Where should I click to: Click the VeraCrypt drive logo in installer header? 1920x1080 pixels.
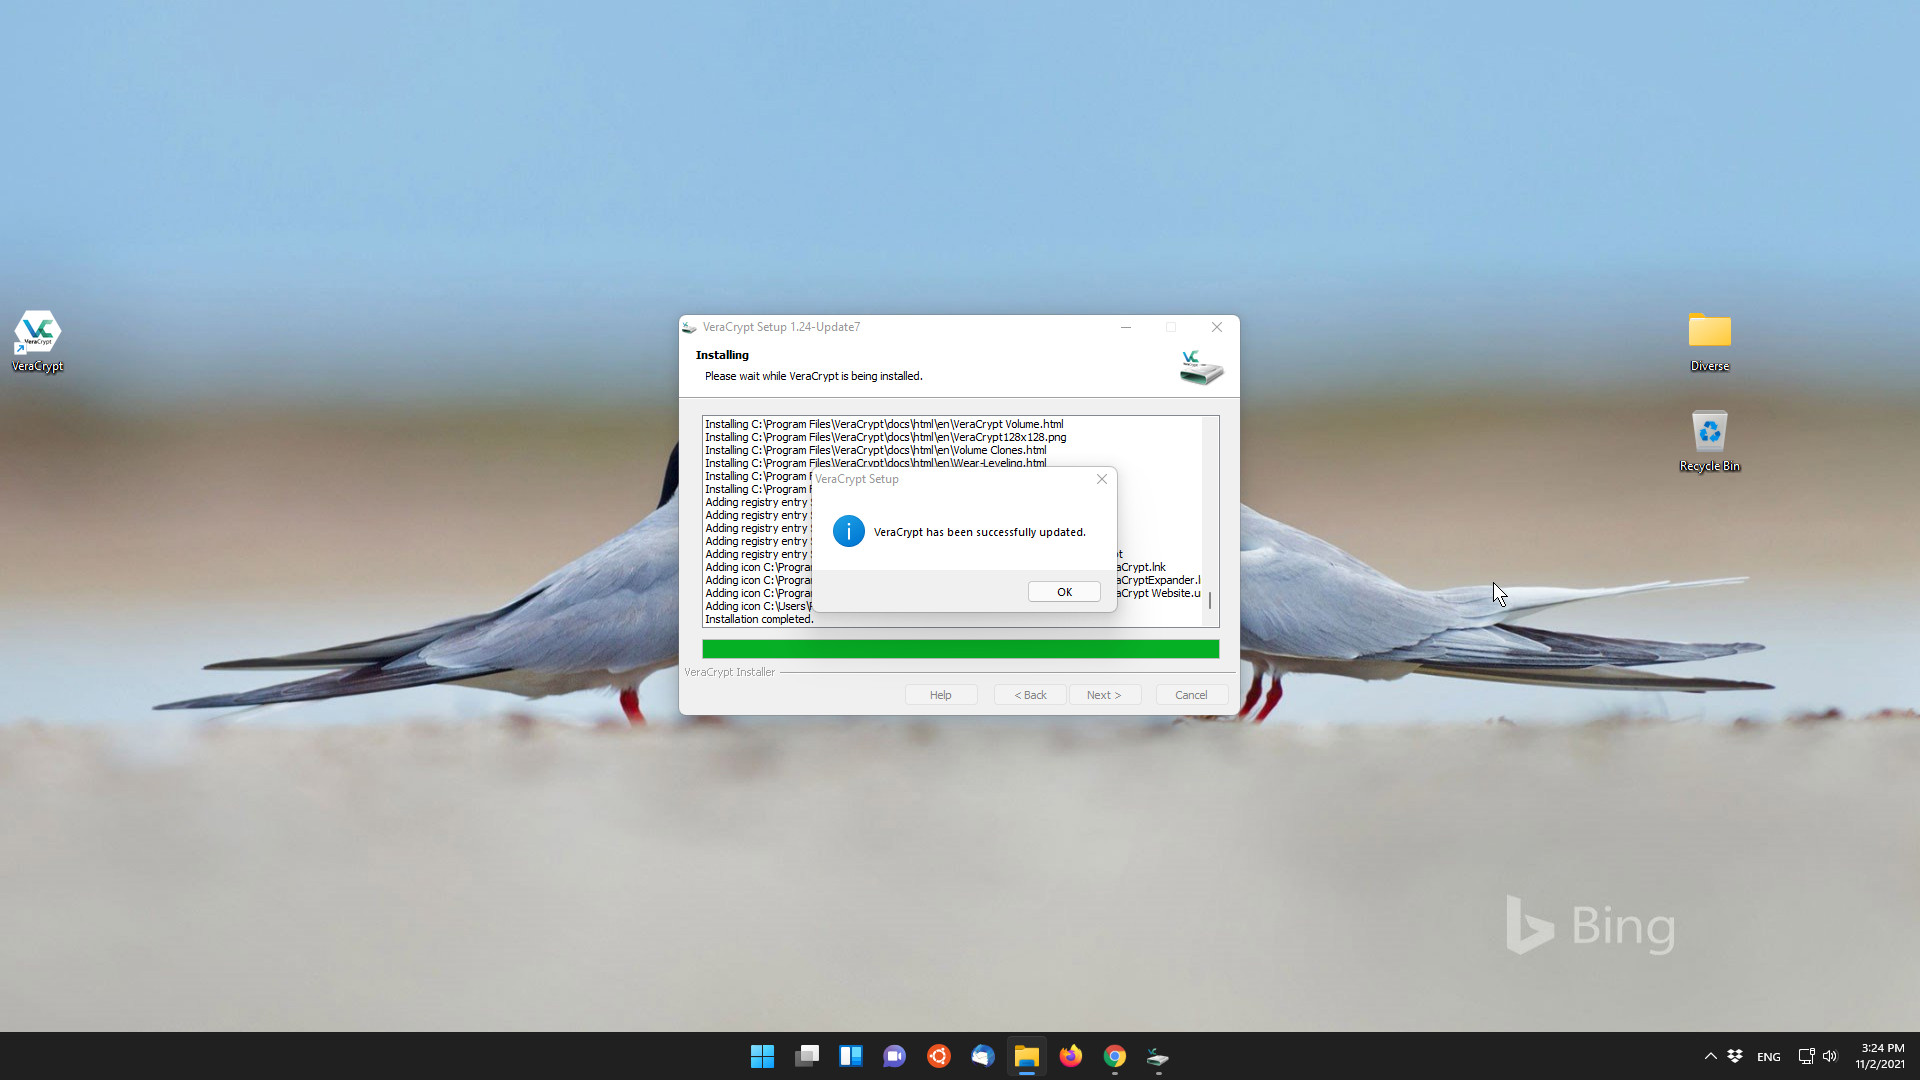(1201, 368)
